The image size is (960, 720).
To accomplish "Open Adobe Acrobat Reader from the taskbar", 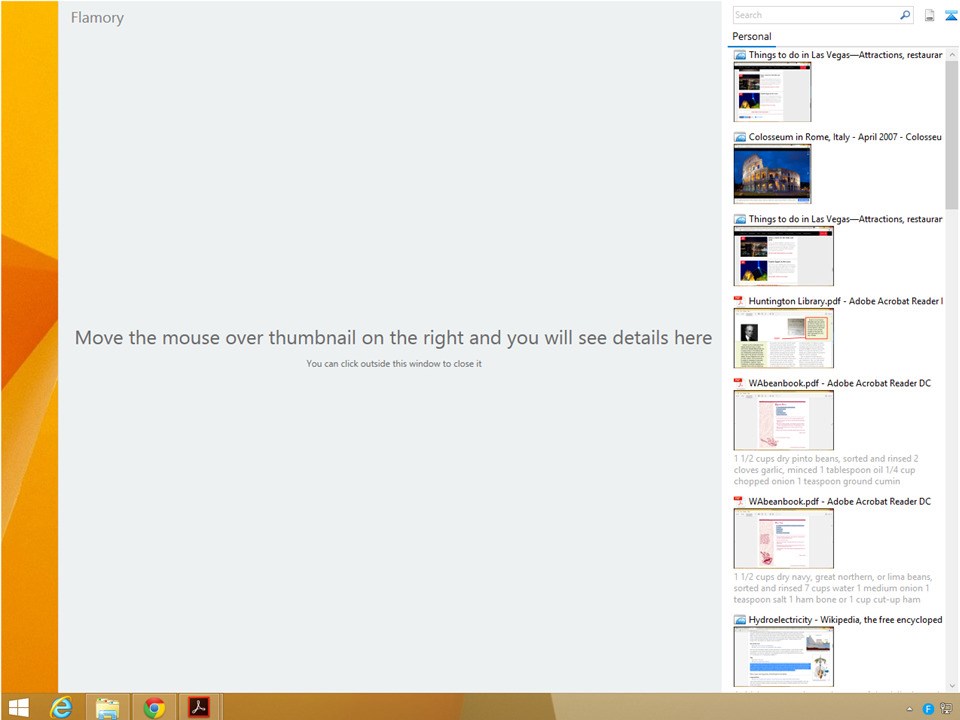I will (x=199, y=707).
